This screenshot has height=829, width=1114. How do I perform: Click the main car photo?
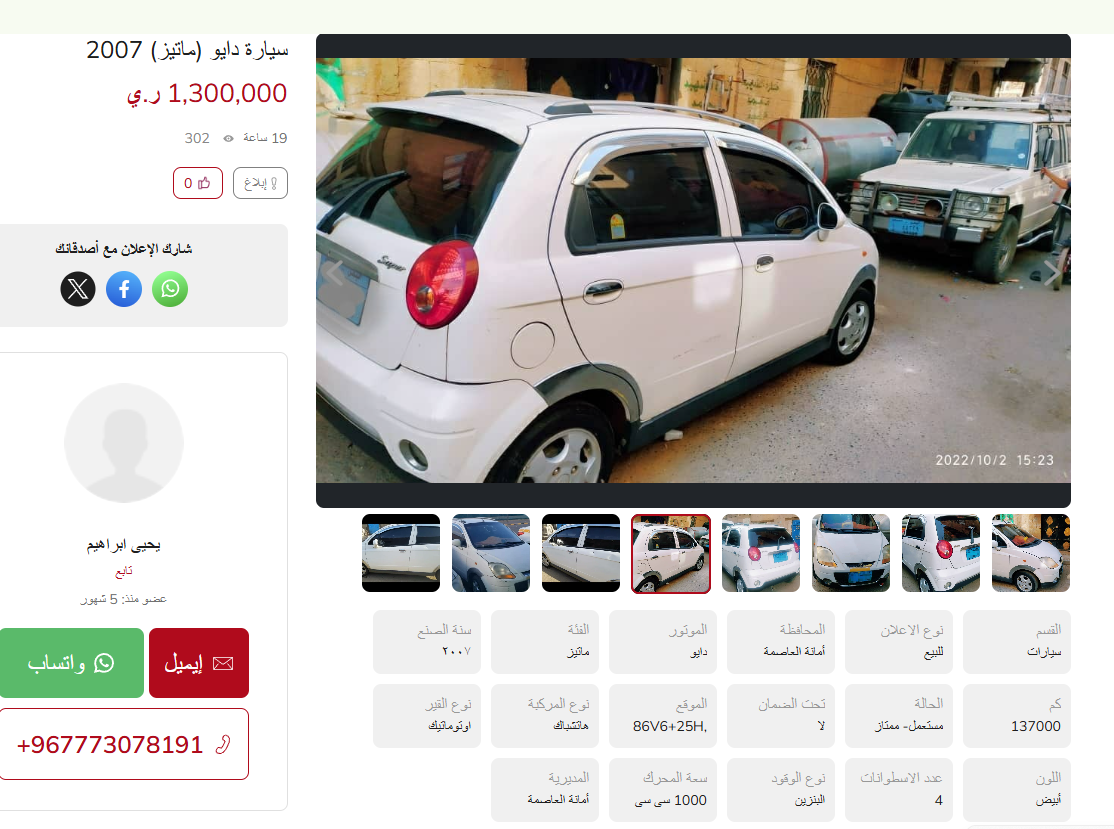693,271
